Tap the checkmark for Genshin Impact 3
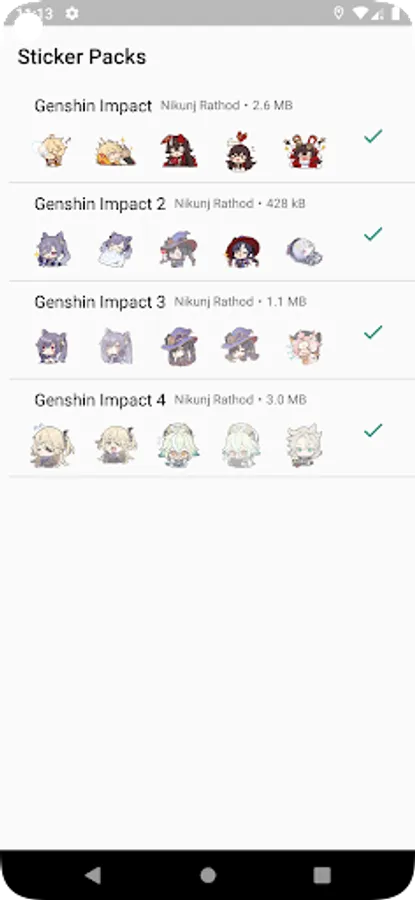415x900 pixels. [x=373, y=332]
